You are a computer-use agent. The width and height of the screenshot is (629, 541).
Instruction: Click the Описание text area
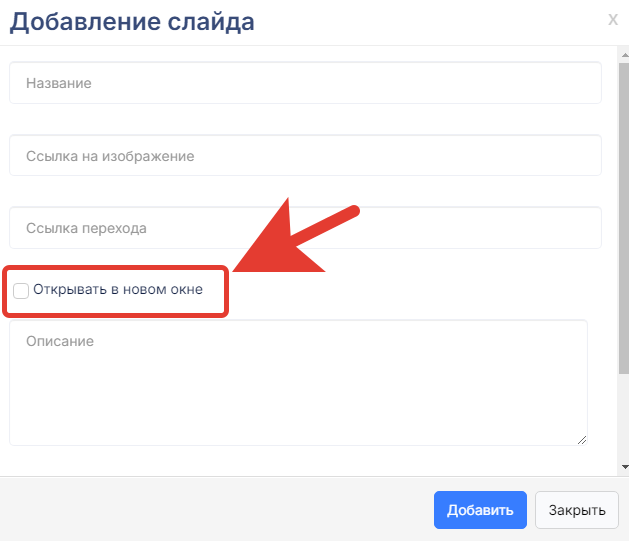click(x=298, y=383)
